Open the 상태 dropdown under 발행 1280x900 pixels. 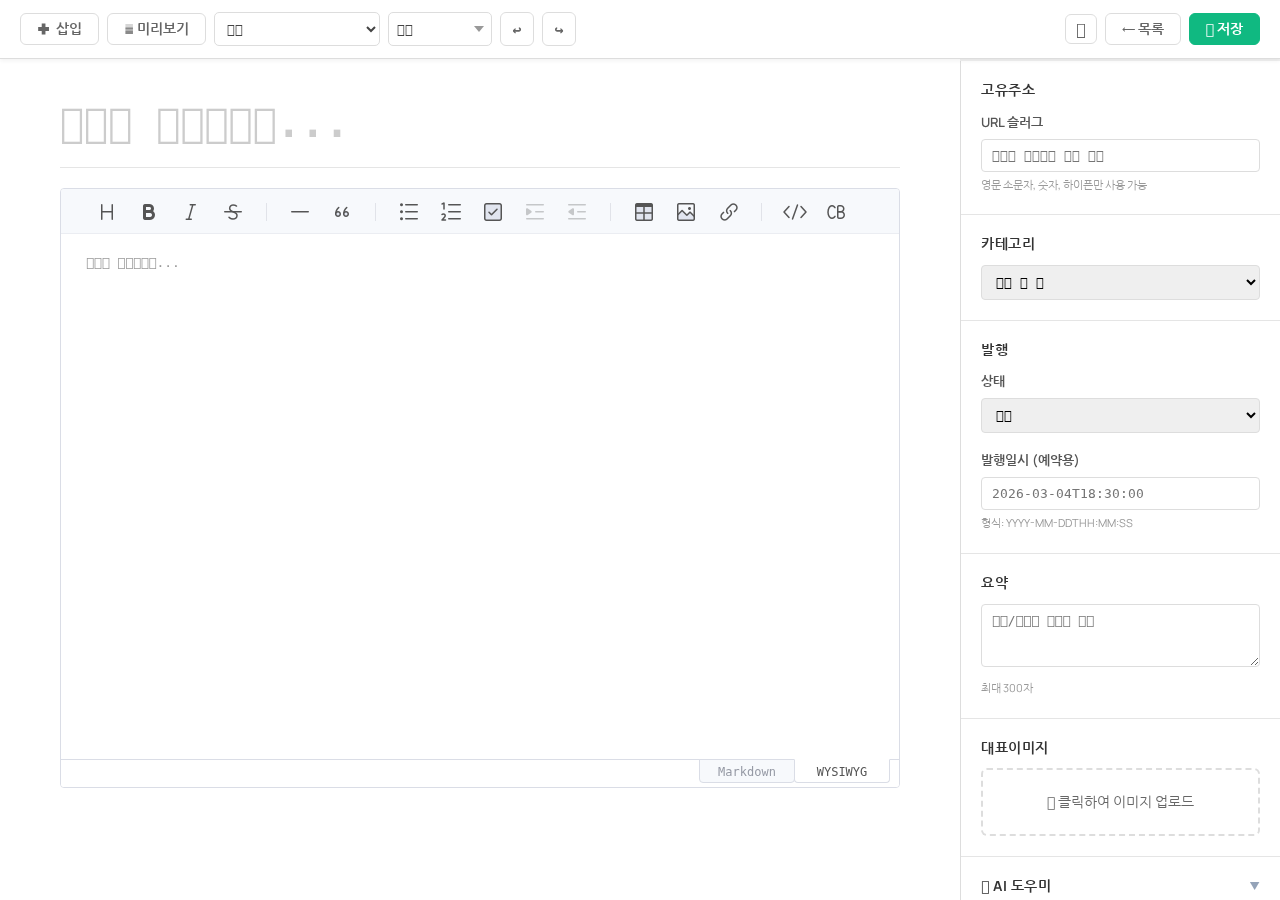coord(1120,415)
